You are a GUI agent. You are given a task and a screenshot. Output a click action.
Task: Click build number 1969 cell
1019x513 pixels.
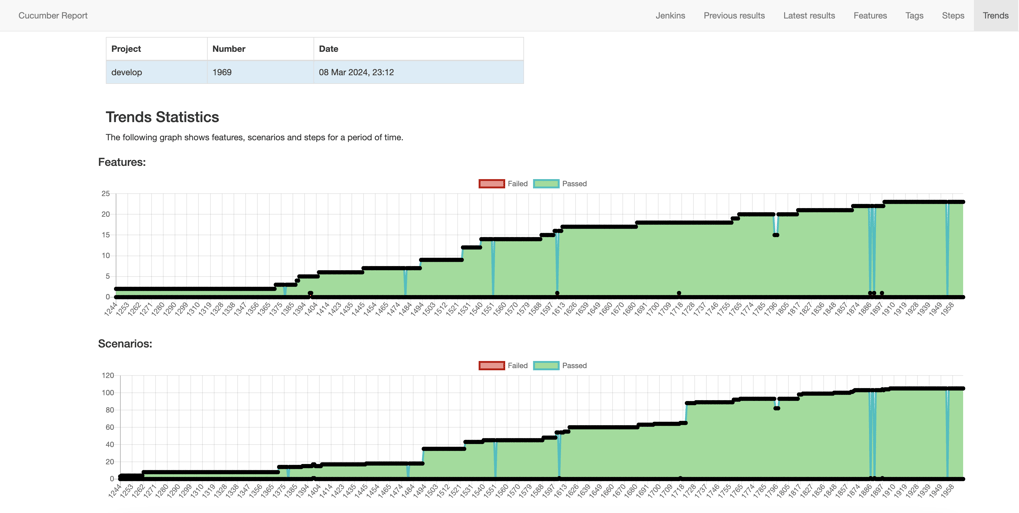pos(261,72)
